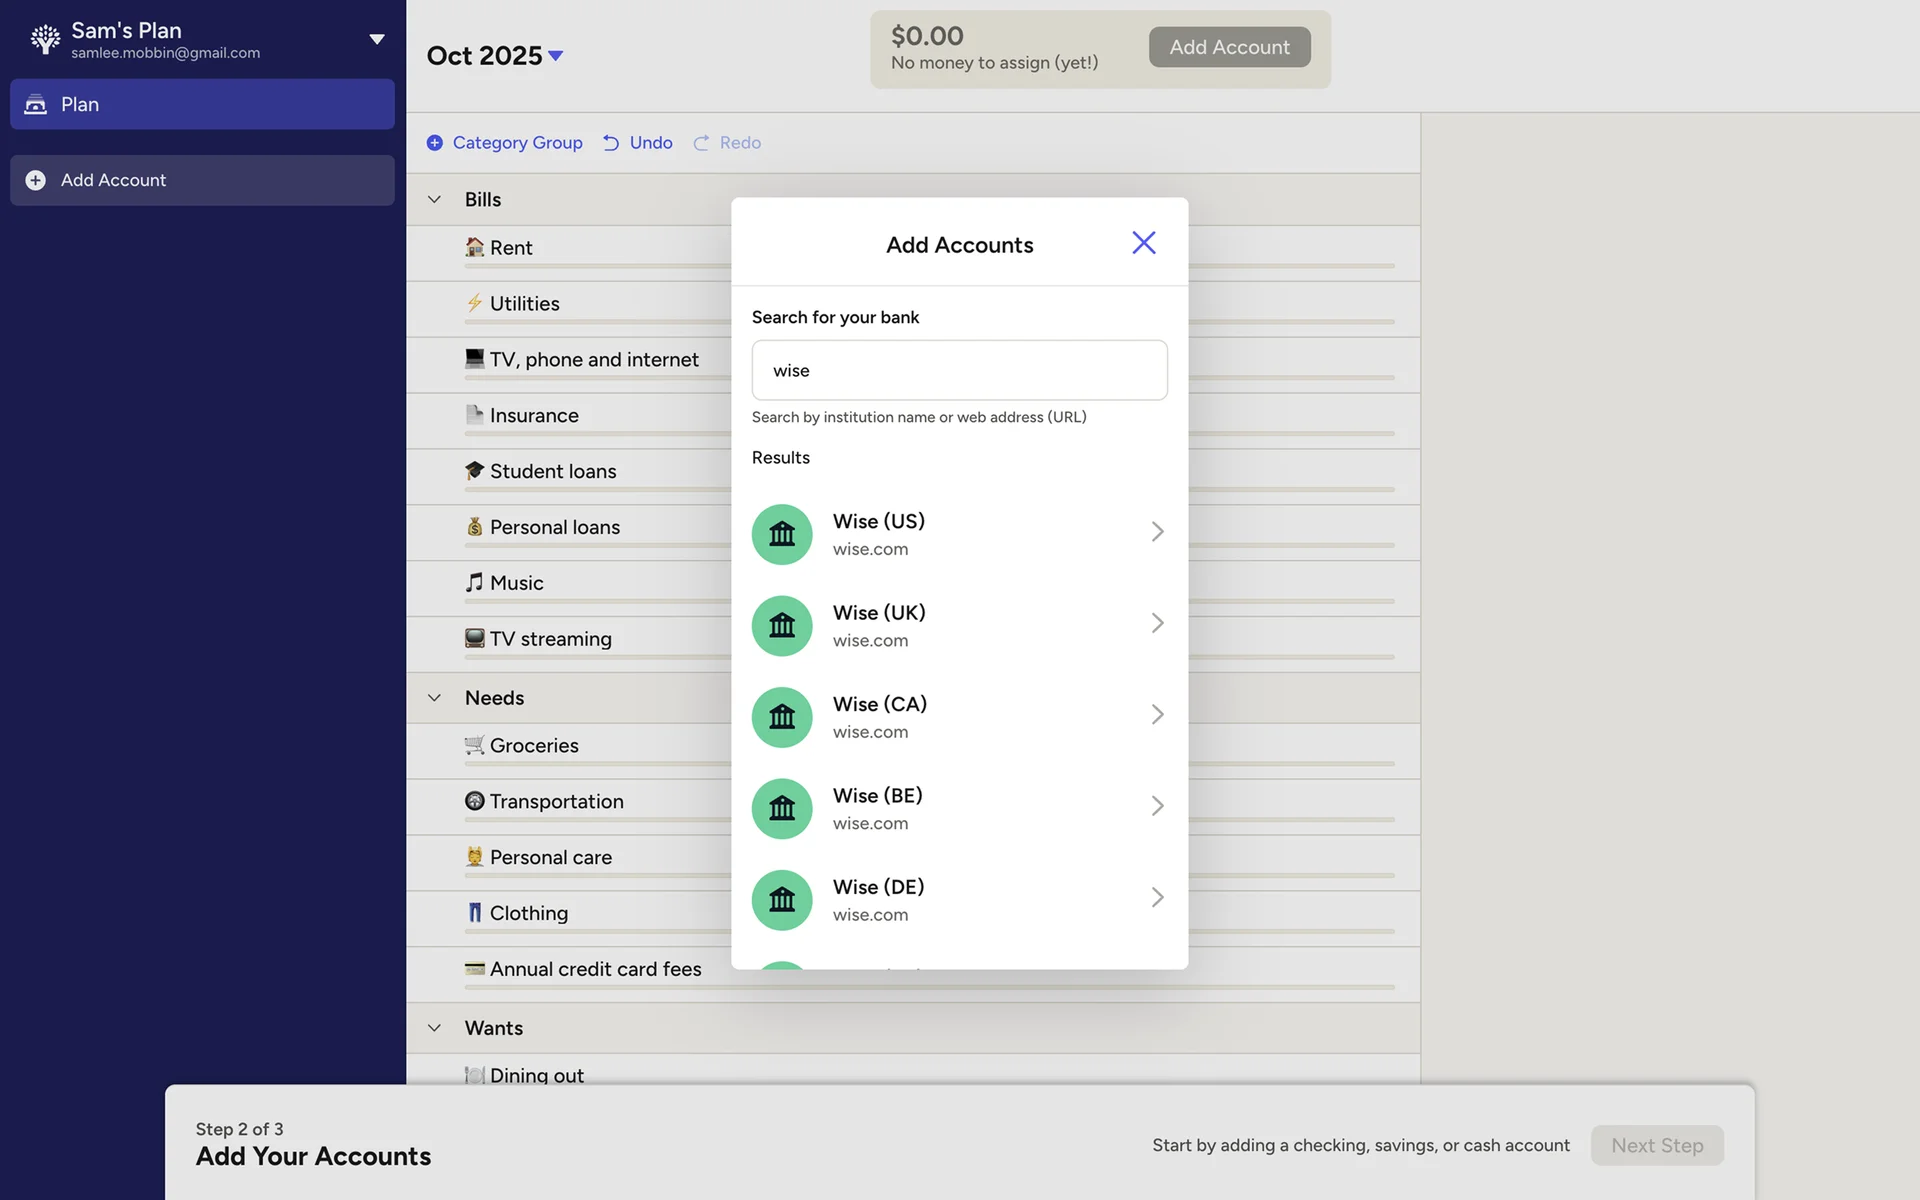The height and width of the screenshot is (1200, 1920).
Task: Click the plus icon next to Category Group
Action: click(x=434, y=143)
